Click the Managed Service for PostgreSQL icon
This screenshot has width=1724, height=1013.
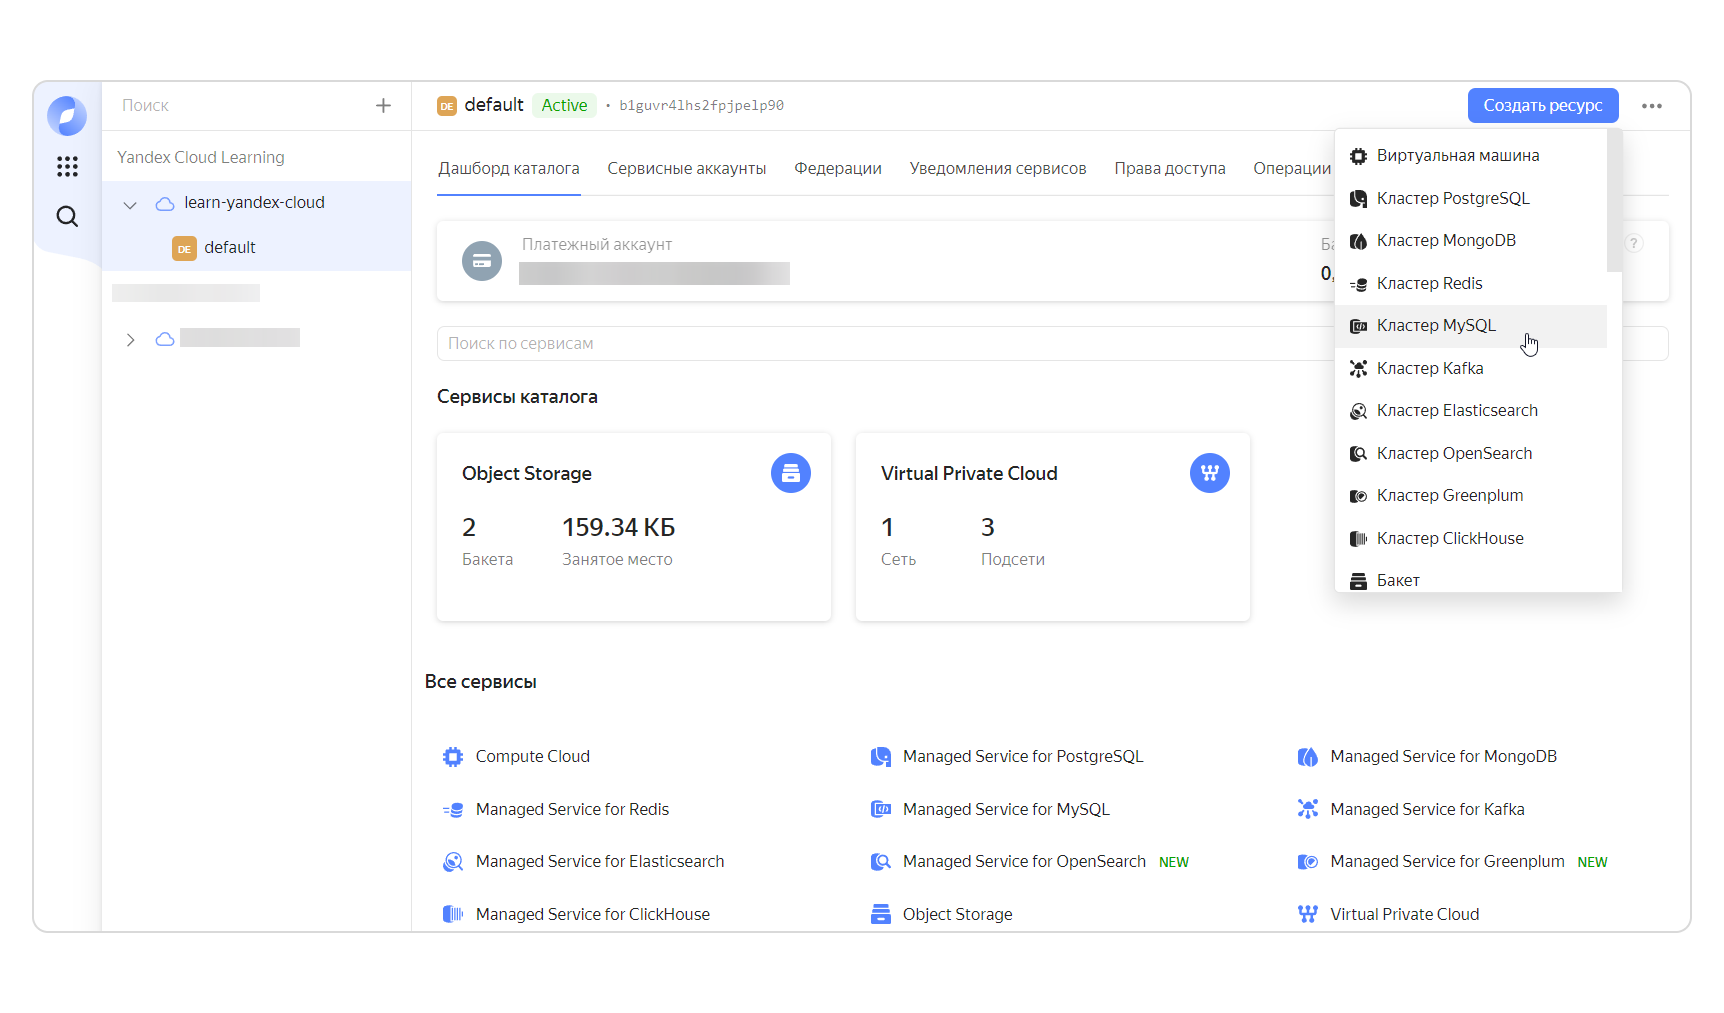tap(880, 757)
